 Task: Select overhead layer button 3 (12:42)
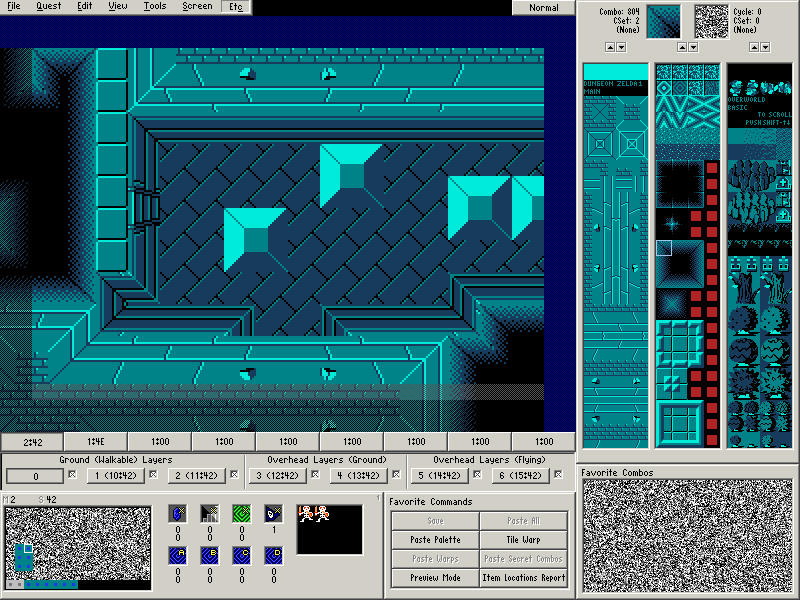click(x=278, y=476)
